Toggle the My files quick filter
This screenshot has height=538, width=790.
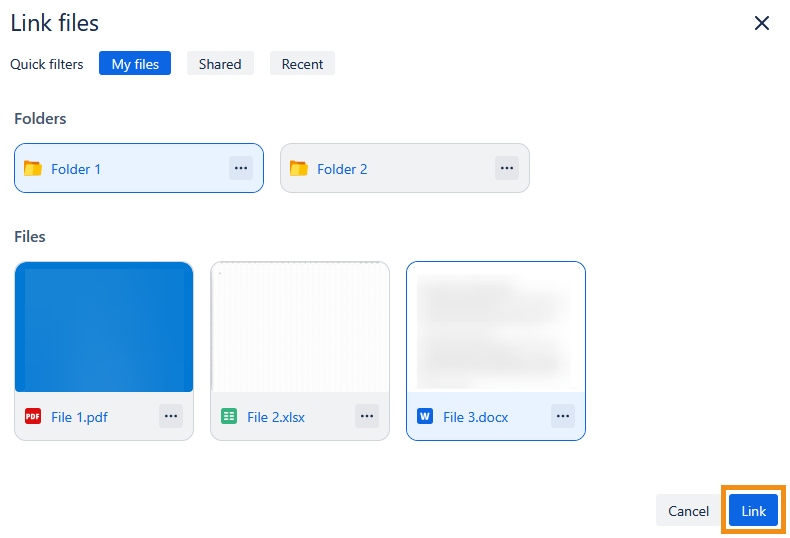pos(135,64)
